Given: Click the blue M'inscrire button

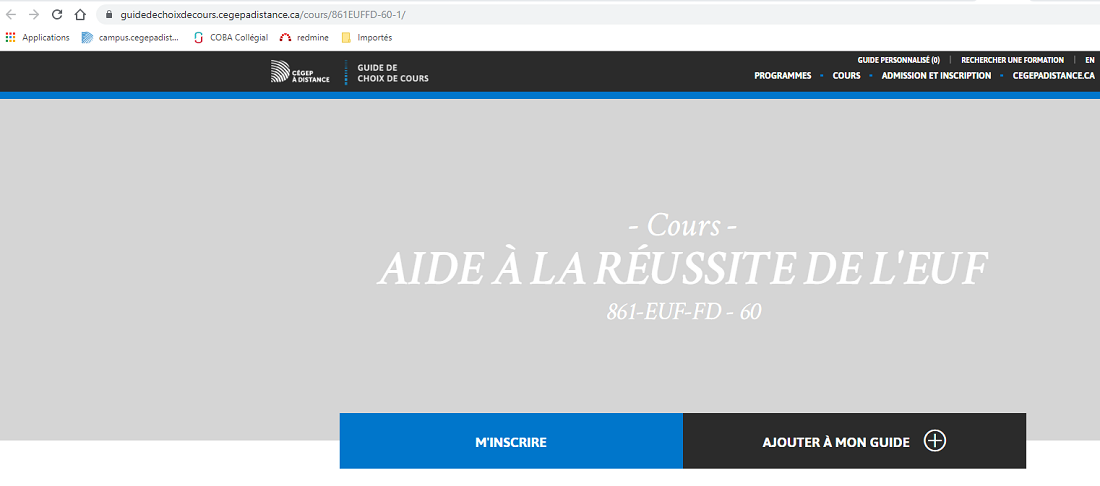Looking at the screenshot, I should [x=511, y=441].
